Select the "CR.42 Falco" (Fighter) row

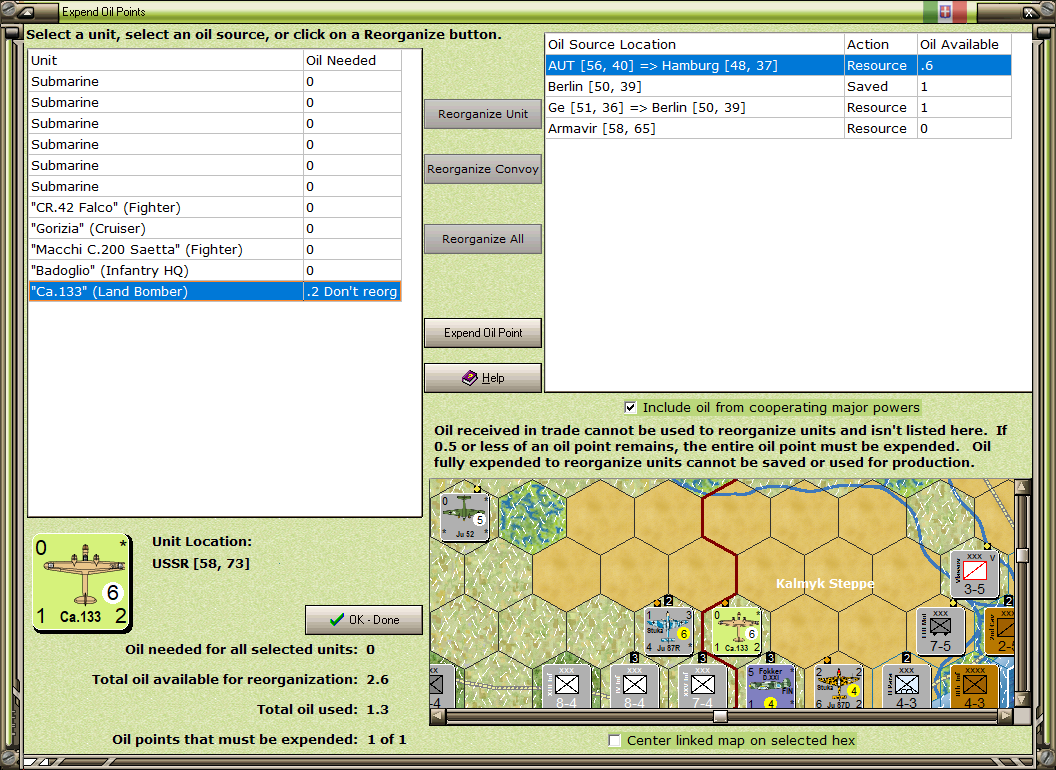[215, 207]
